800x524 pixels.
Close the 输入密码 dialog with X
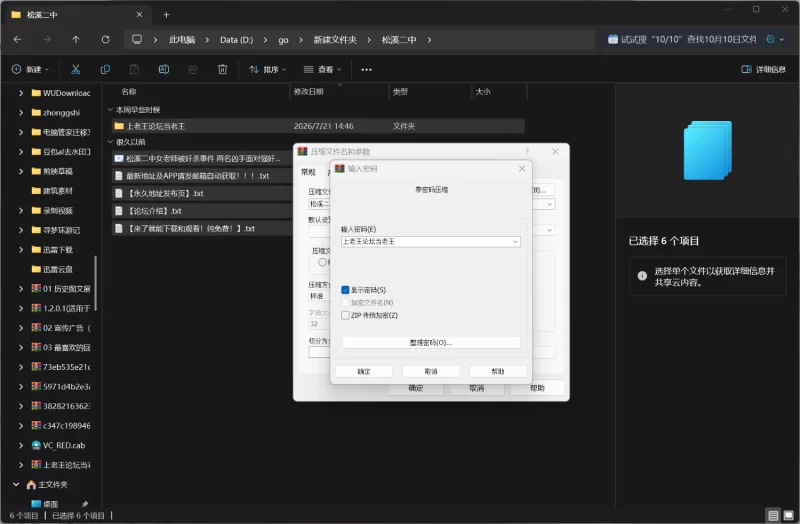point(521,168)
